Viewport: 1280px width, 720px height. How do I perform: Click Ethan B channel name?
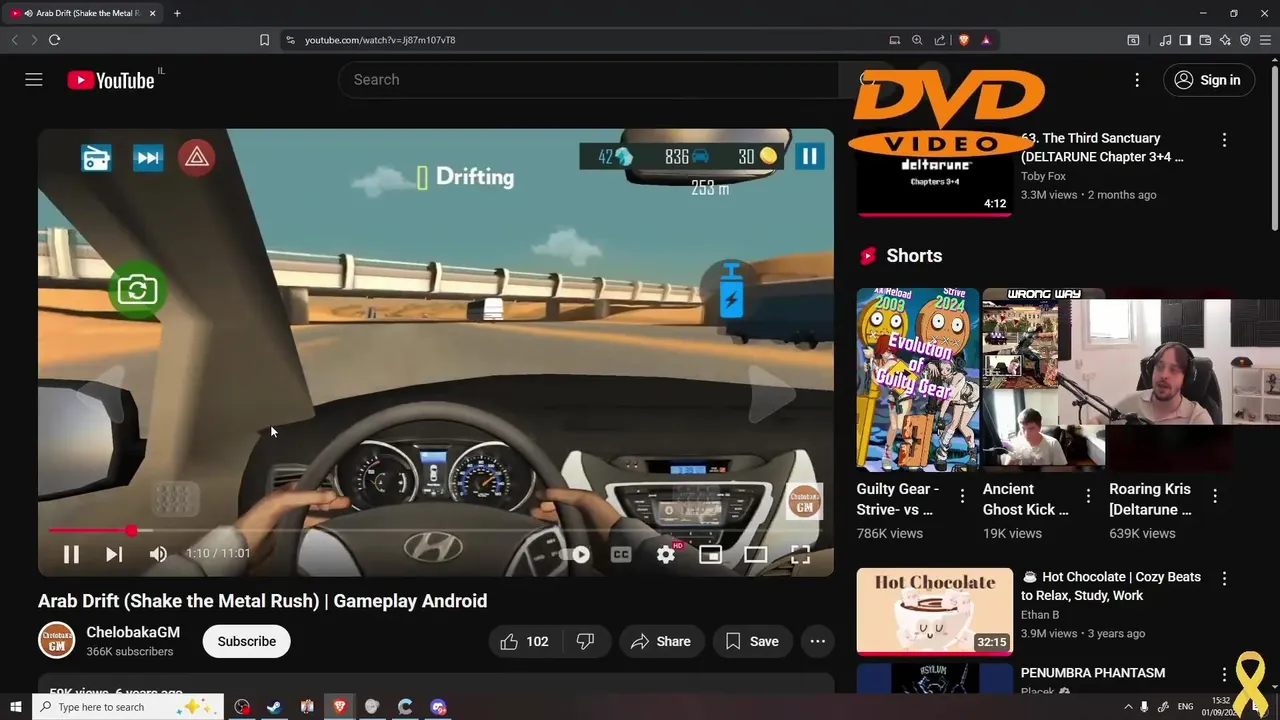tap(1040, 615)
